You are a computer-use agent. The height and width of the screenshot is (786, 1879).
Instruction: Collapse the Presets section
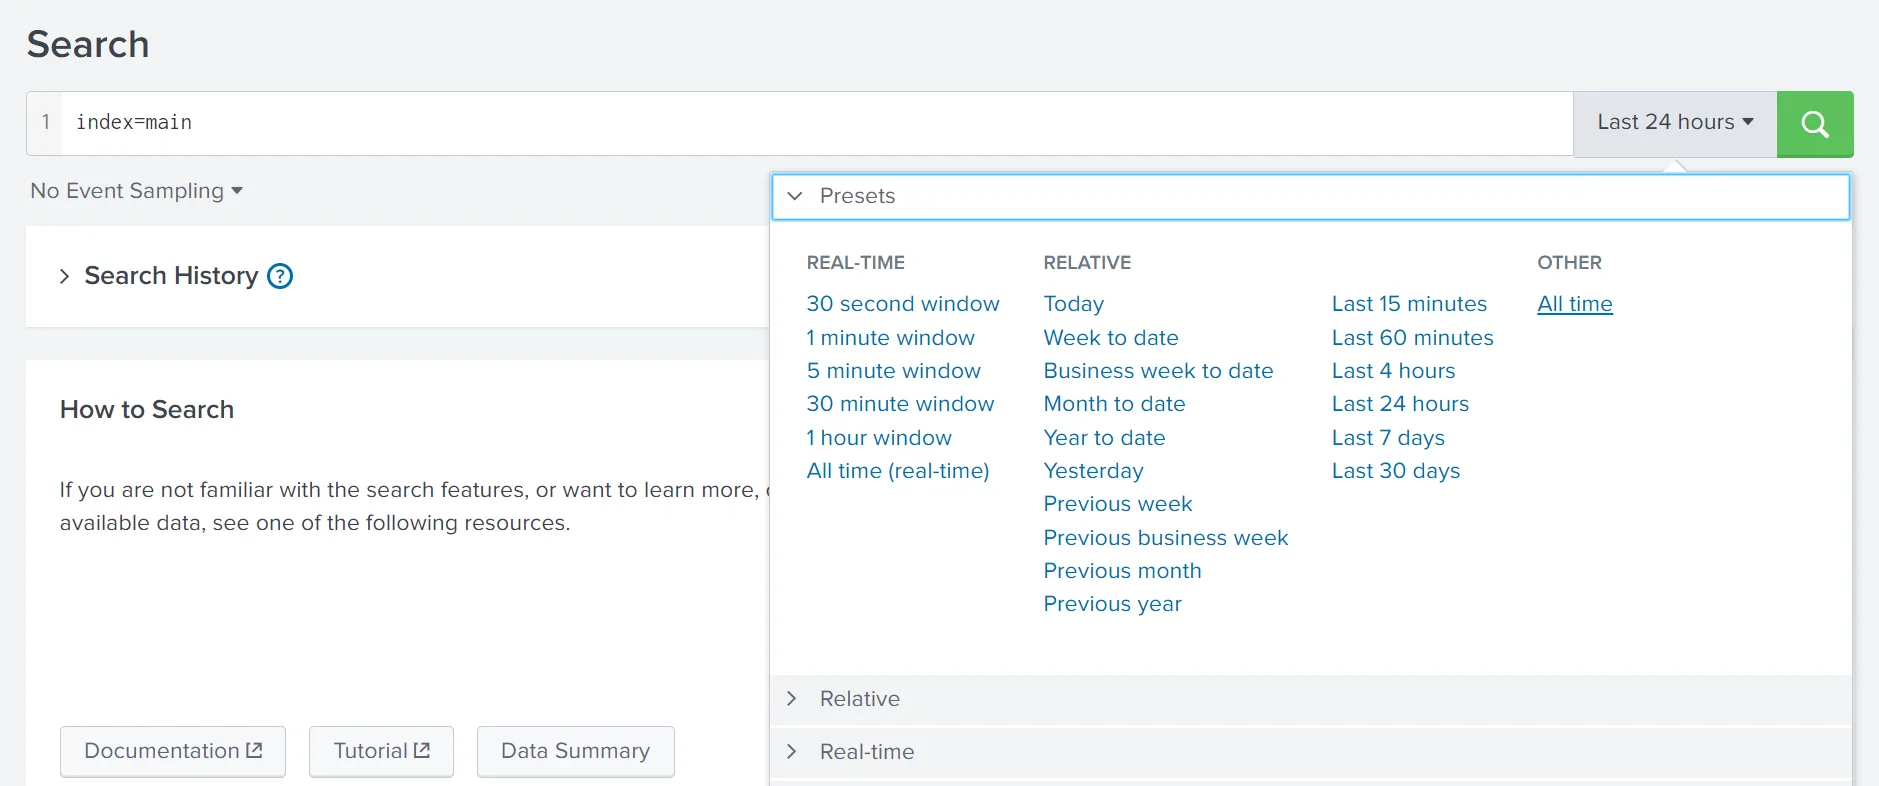point(1310,196)
